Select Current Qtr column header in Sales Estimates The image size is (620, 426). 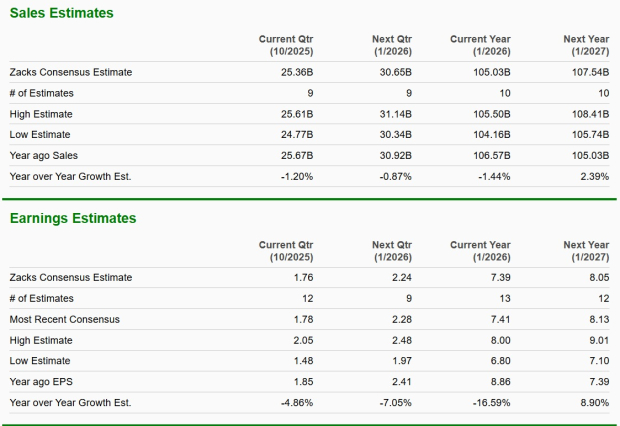click(x=286, y=45)
